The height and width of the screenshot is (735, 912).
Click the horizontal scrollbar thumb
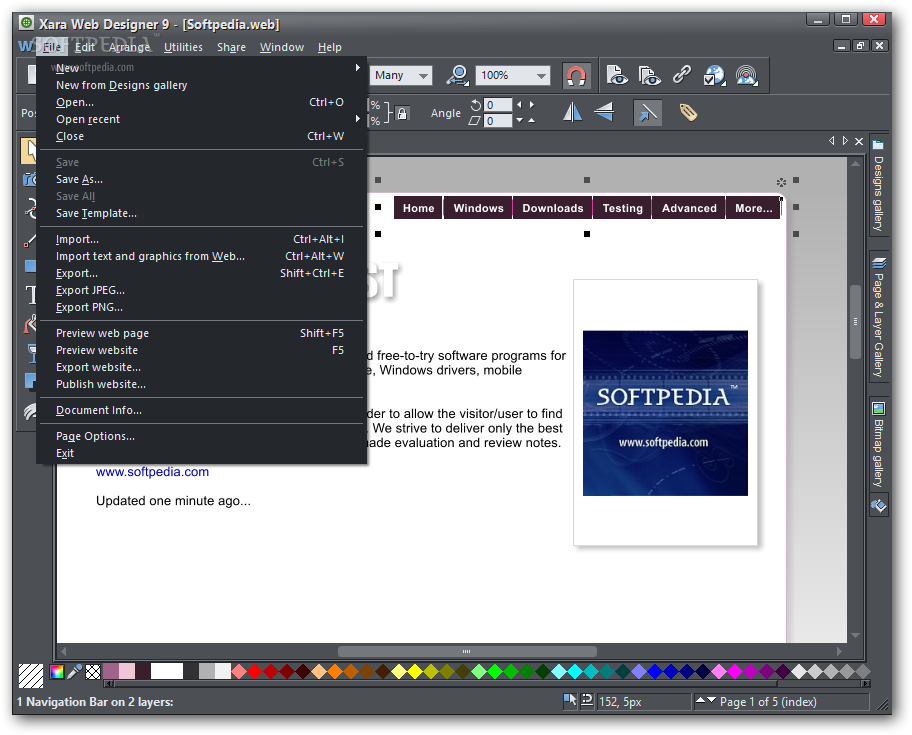pos(467,651)
